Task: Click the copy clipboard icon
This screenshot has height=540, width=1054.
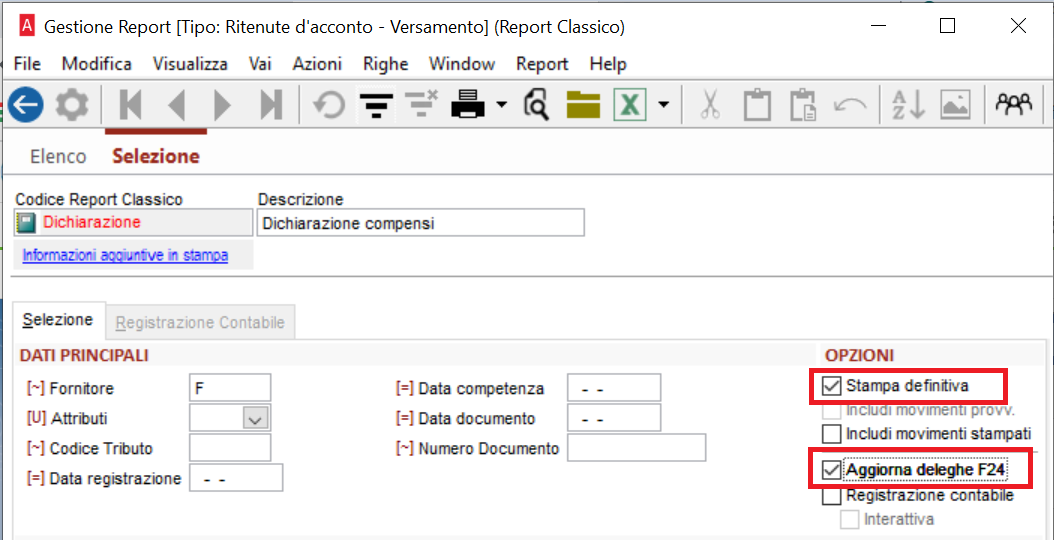Action: point(757,105)
